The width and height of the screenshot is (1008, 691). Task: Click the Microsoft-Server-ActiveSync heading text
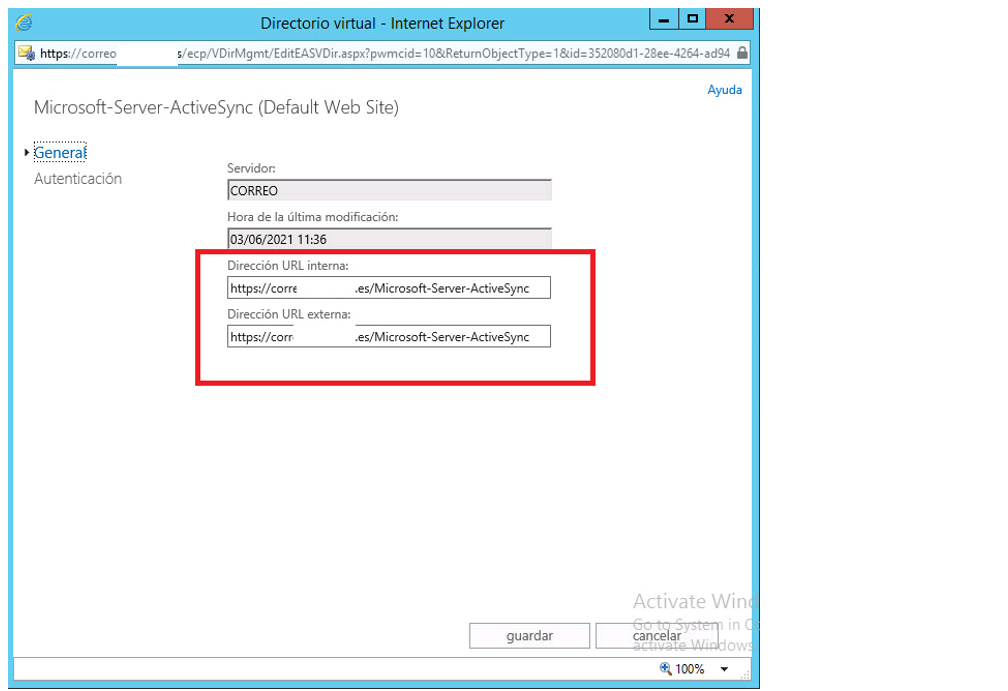216,107
